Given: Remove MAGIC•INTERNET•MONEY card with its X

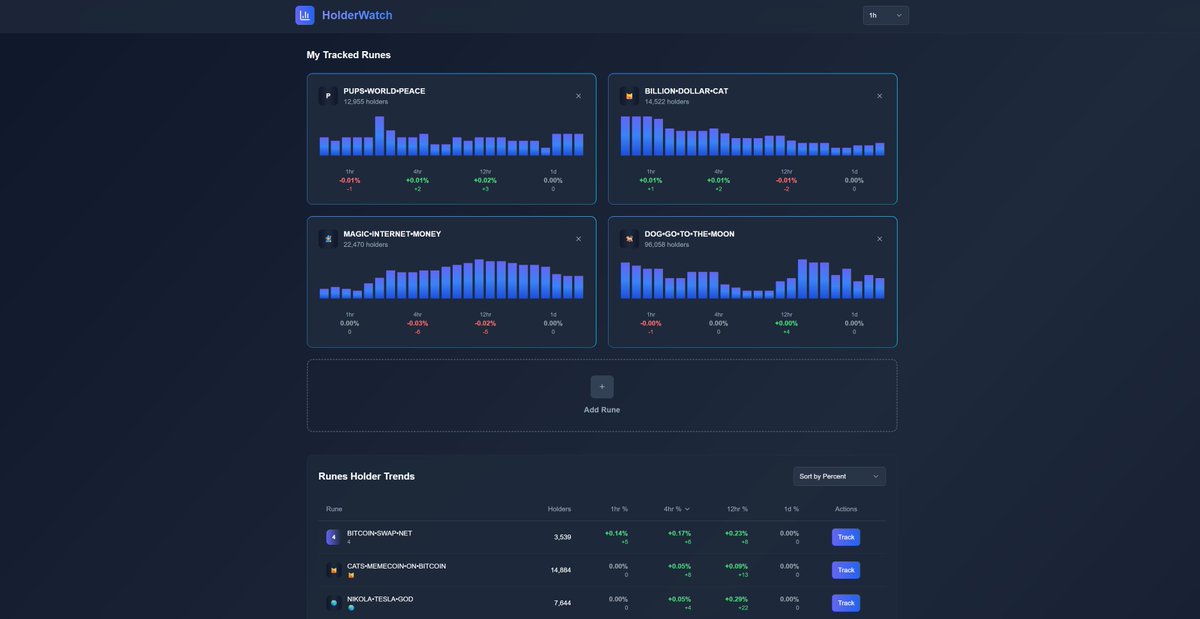Looking at the screenshot, I should (x=578, y=239).
